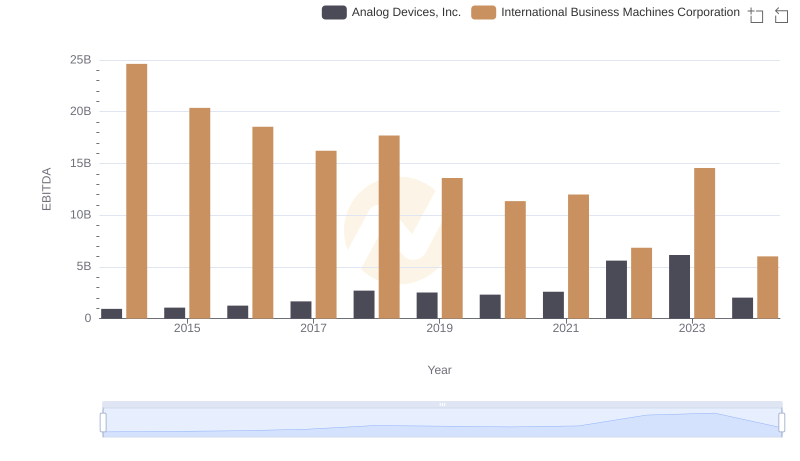Click the IBM bar for 2016
Screen dimensions: 800x461
click(263, 223)
